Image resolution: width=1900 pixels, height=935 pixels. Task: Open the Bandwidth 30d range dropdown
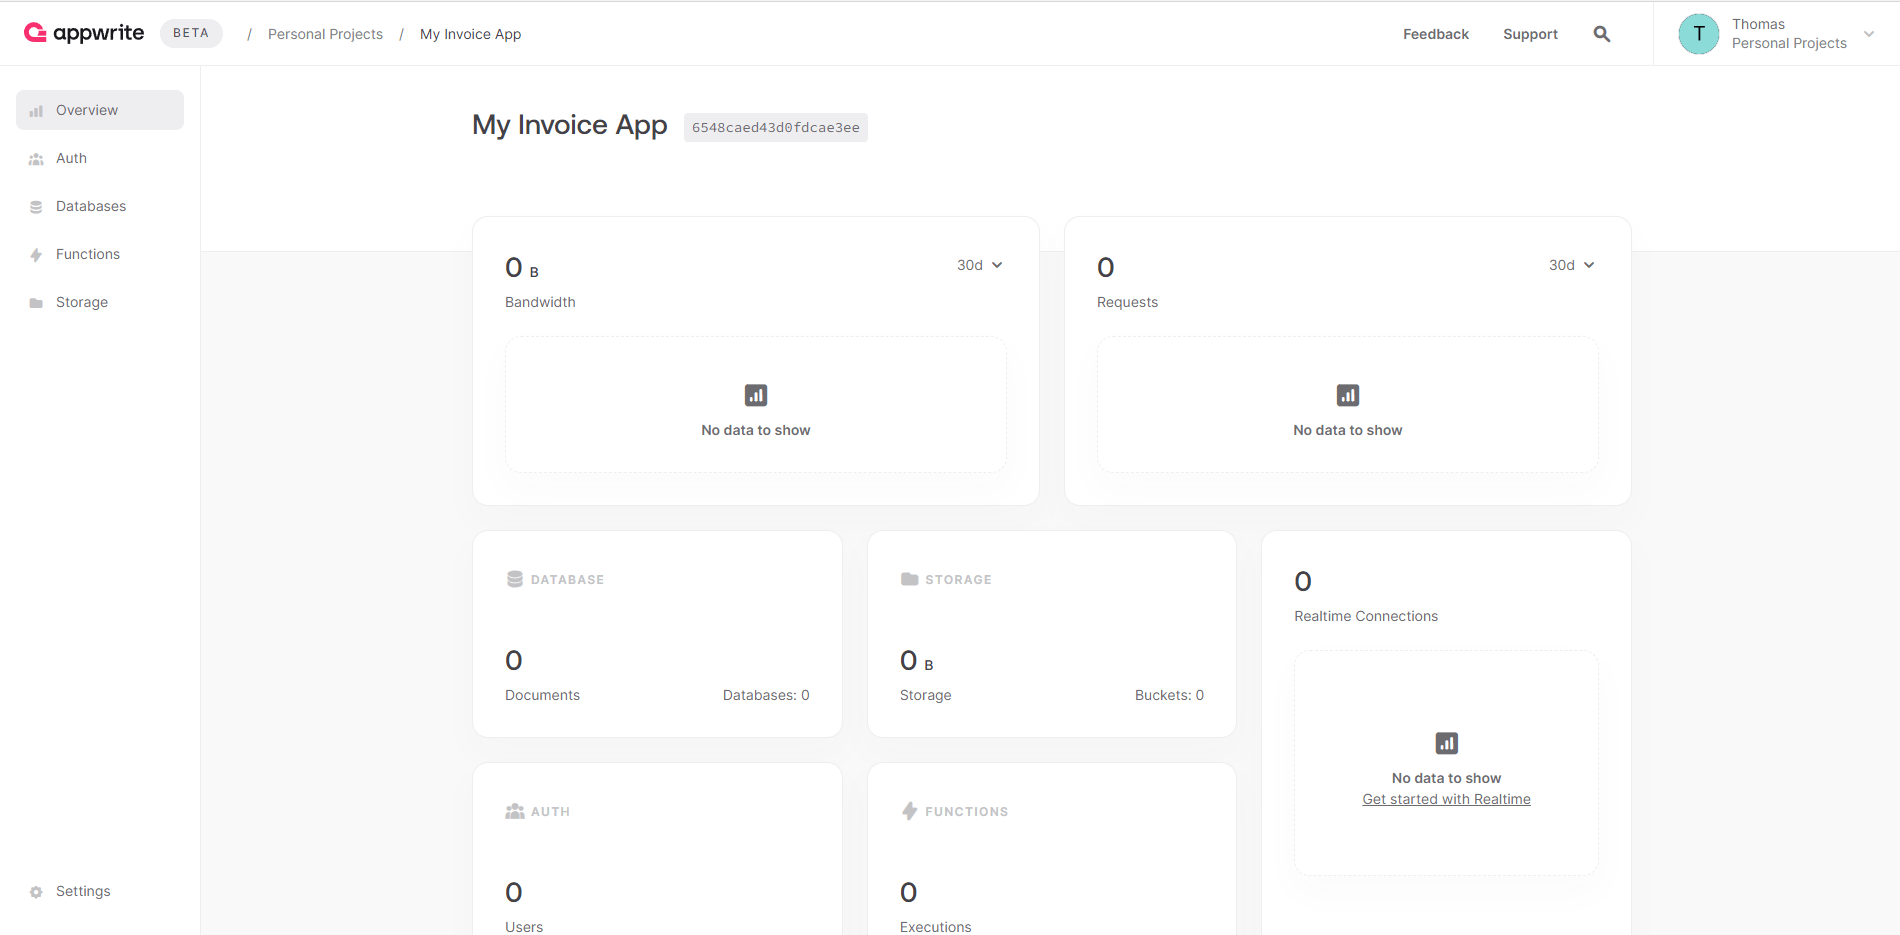click(x=980, y=265)
